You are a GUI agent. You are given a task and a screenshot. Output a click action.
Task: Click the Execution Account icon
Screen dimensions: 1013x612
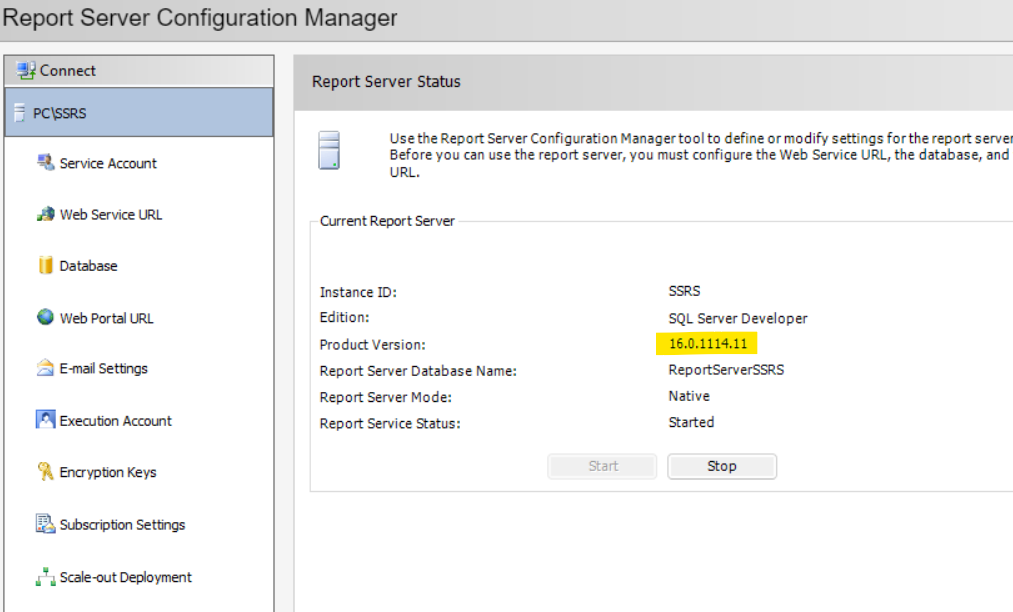(45, 420)
